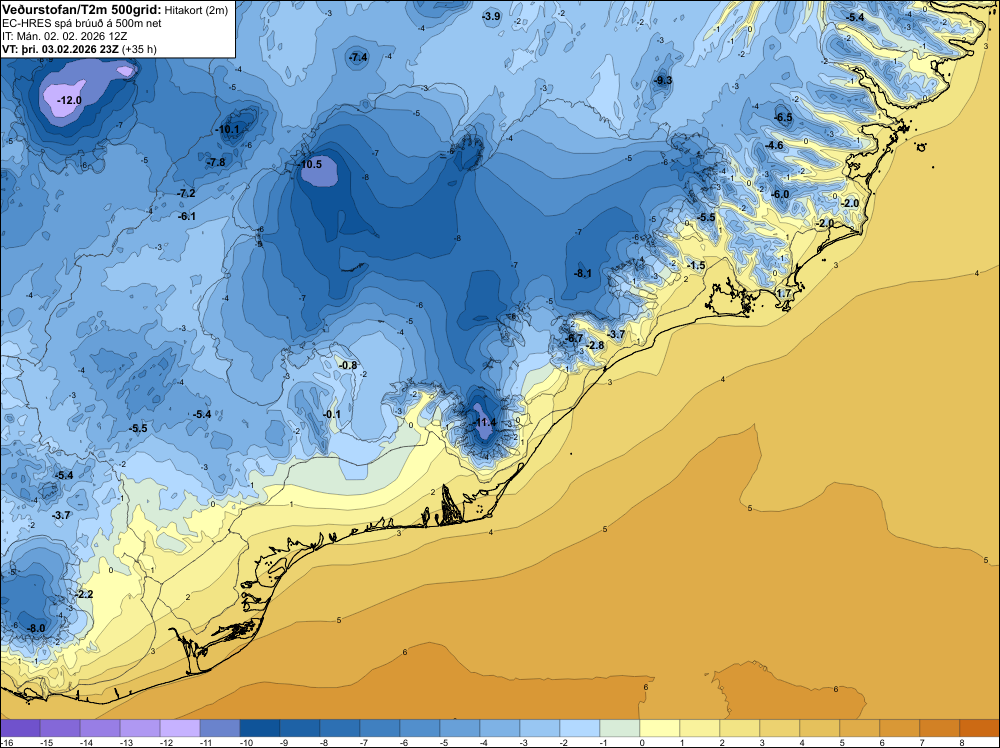Click the -2.2 temperature label
This screenshot has width=1000, height=748.
point(84,594)
